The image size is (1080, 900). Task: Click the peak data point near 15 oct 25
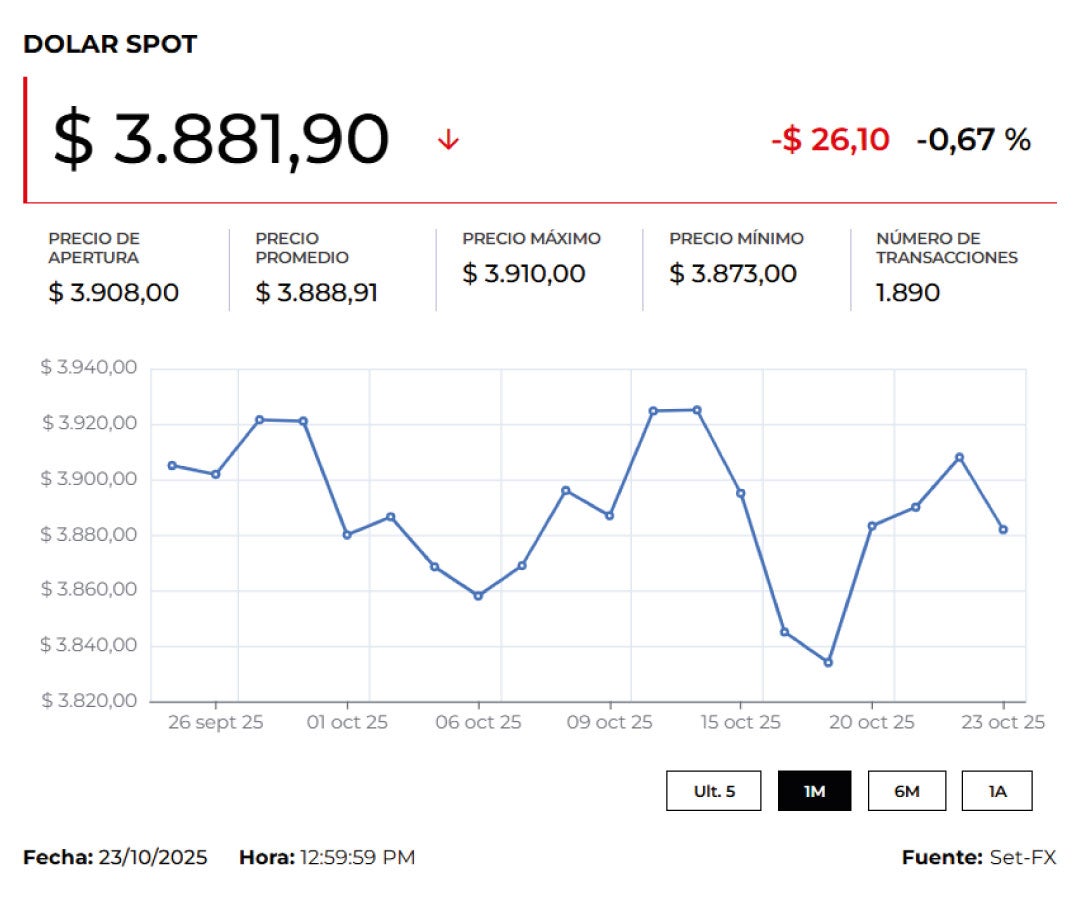[x=696, y=410]
